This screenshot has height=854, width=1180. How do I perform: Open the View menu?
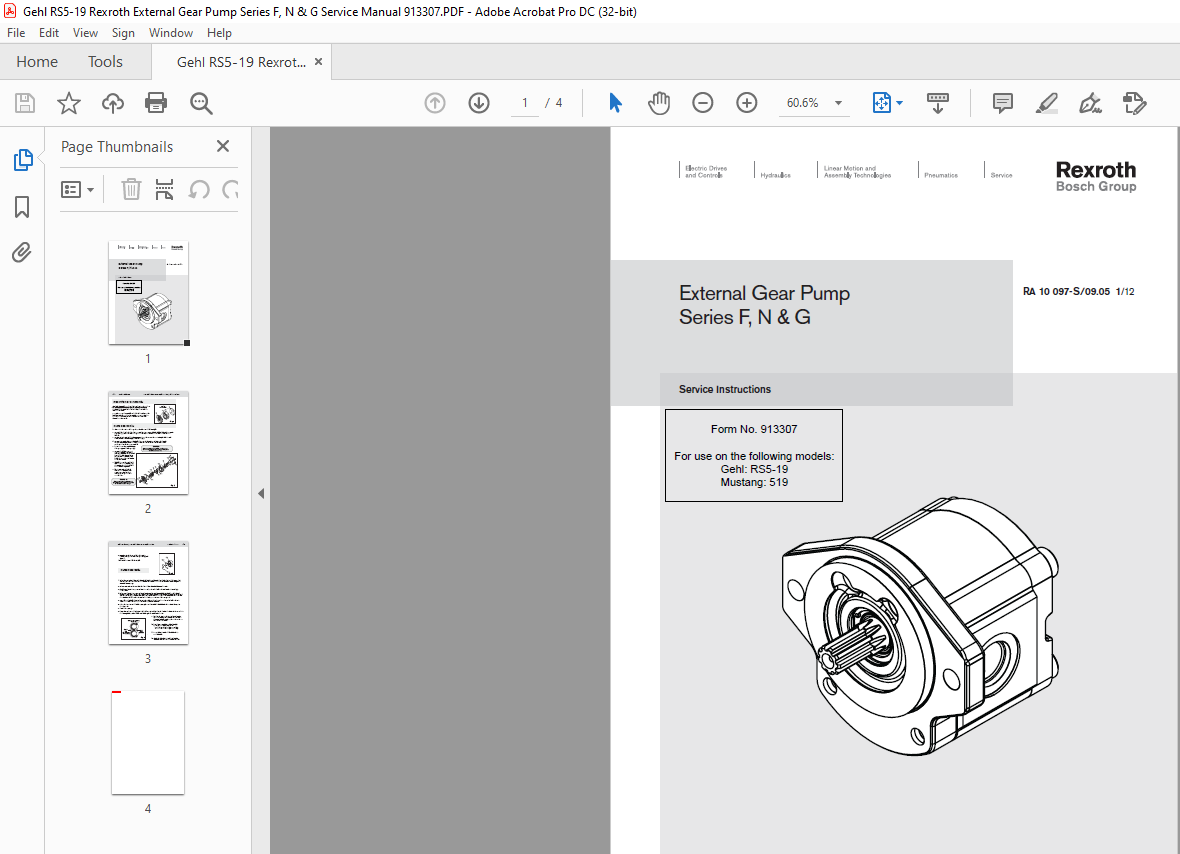(85, 32)
